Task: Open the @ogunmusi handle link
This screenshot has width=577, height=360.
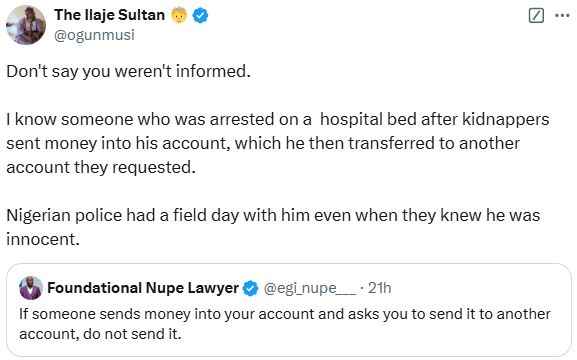Action: point(94,35)
